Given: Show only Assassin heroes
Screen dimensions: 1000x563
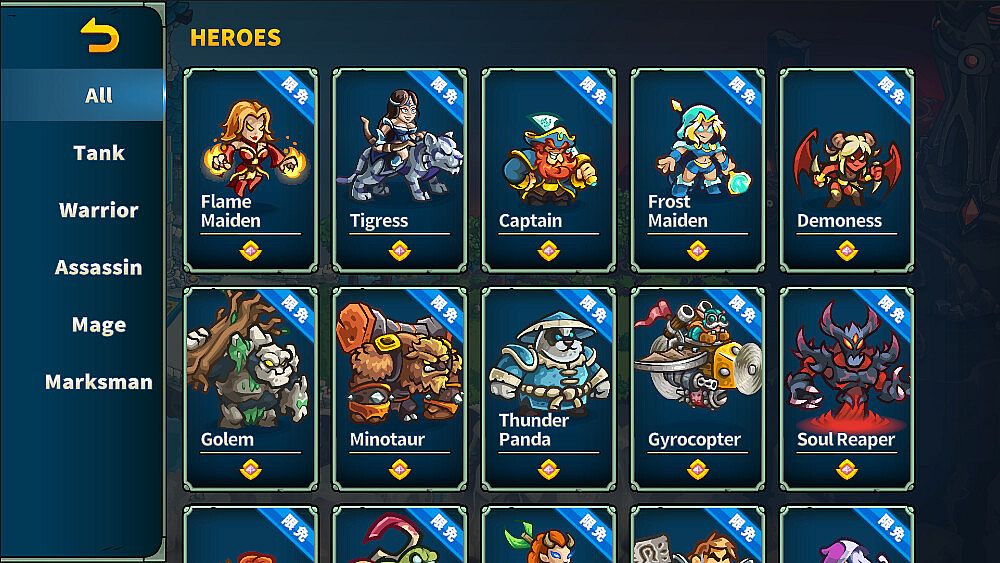Looking at the screenshot, I should click(99, 267).
